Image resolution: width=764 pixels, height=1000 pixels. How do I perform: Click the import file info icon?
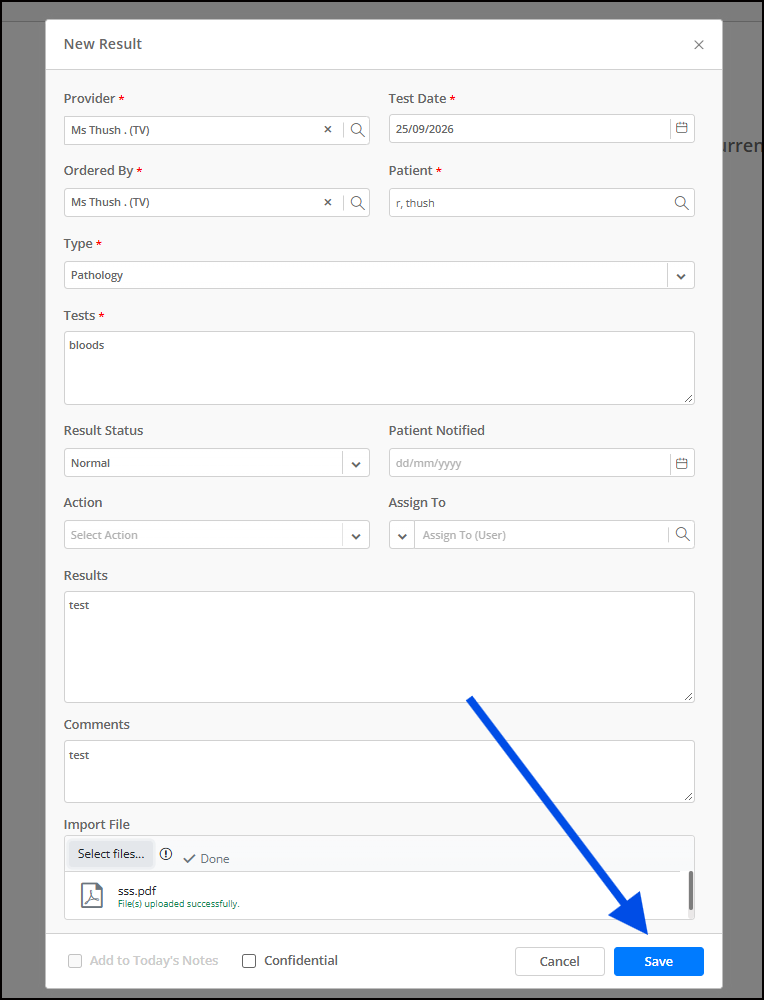[166, 854]
